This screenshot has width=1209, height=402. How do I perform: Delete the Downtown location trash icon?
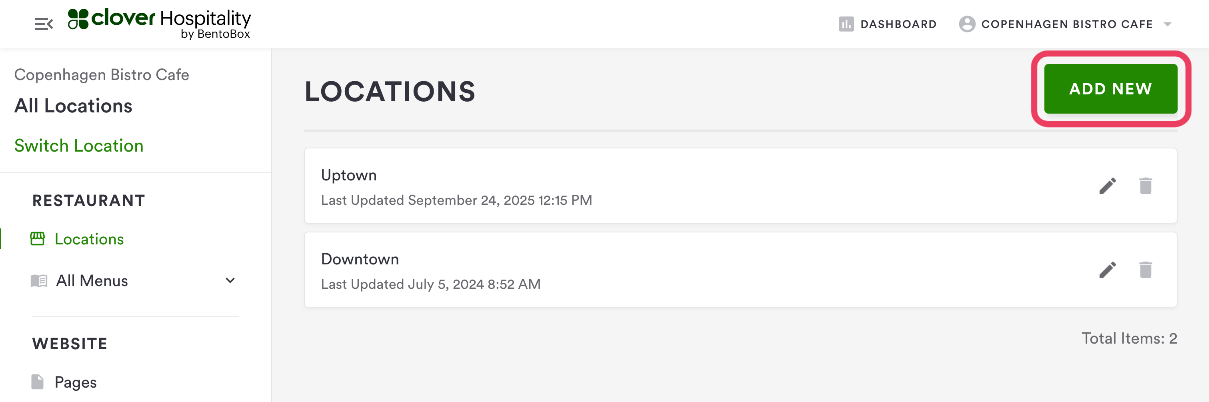[x=1146, y=270]
